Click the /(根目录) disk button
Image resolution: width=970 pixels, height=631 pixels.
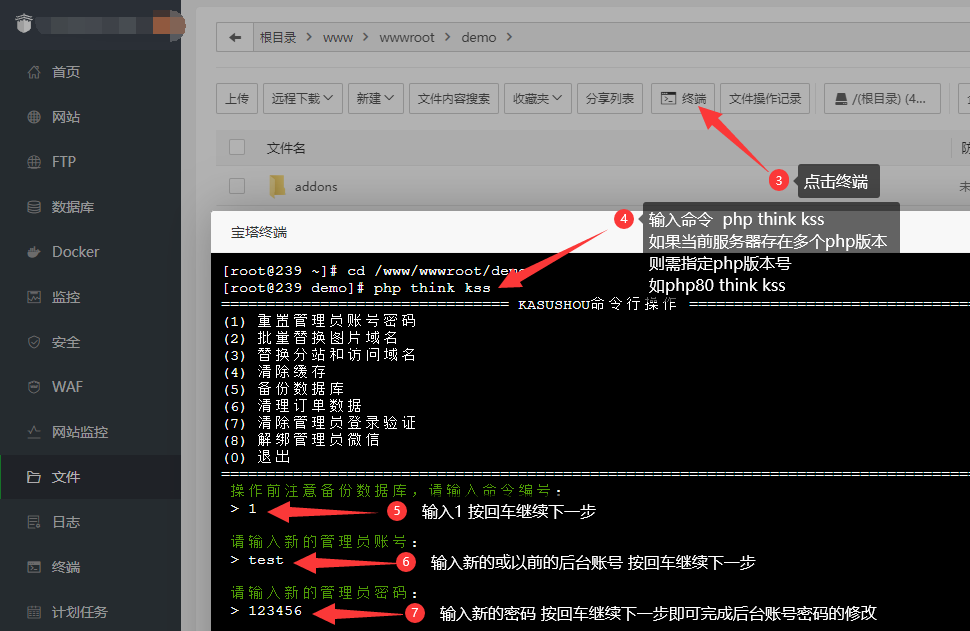tap(882, 98)
